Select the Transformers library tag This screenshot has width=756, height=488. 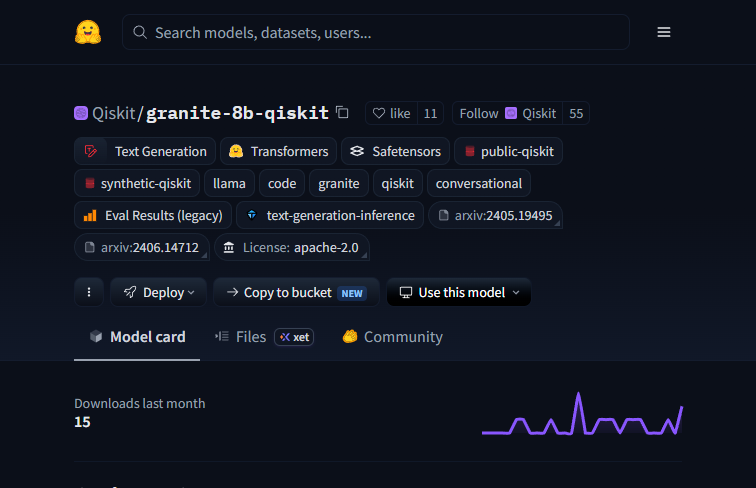click(x=279, y=151)
